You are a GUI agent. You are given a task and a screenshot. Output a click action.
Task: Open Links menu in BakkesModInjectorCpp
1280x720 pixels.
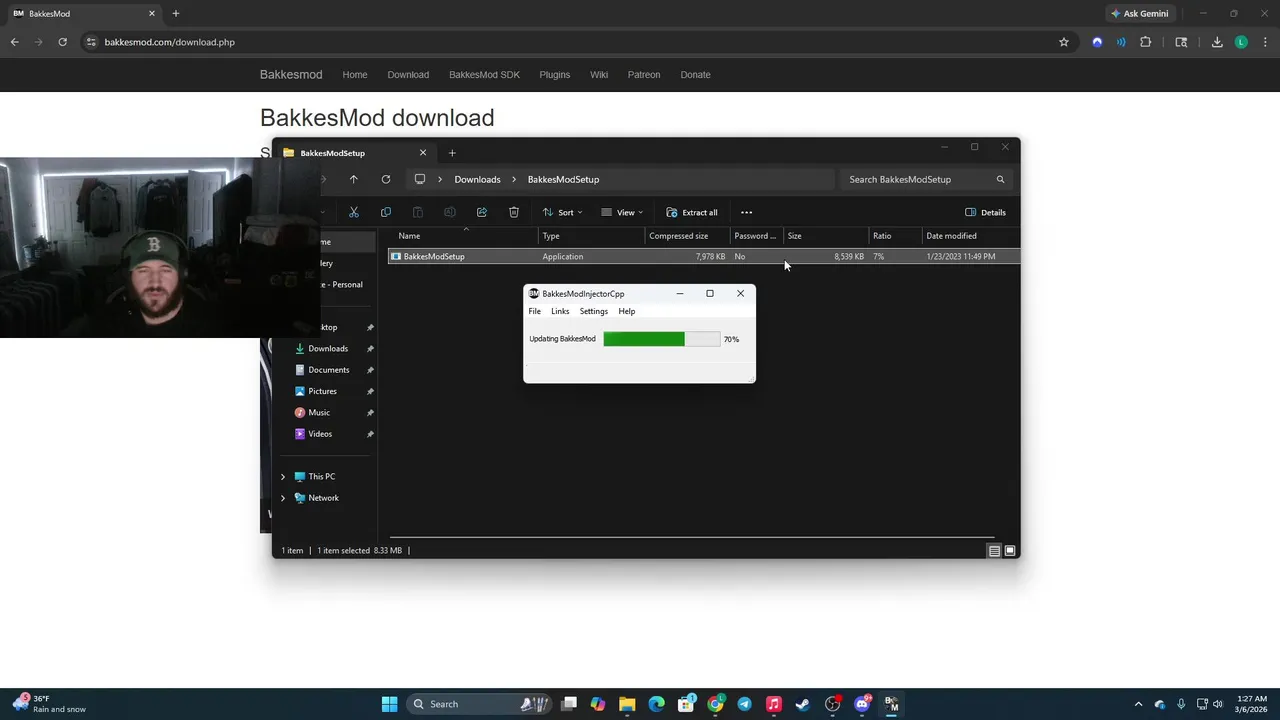pyautogui.click(x=560, y=311)
